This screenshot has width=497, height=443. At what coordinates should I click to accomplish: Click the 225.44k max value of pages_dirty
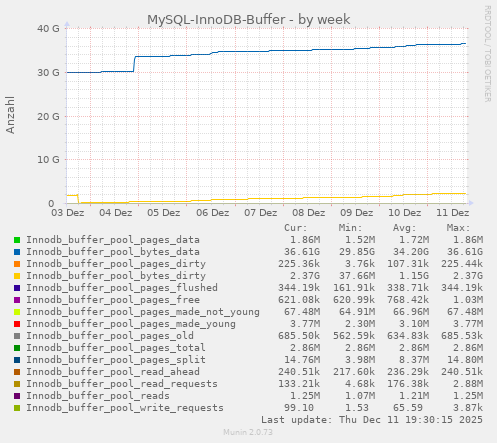coord(462,264)
